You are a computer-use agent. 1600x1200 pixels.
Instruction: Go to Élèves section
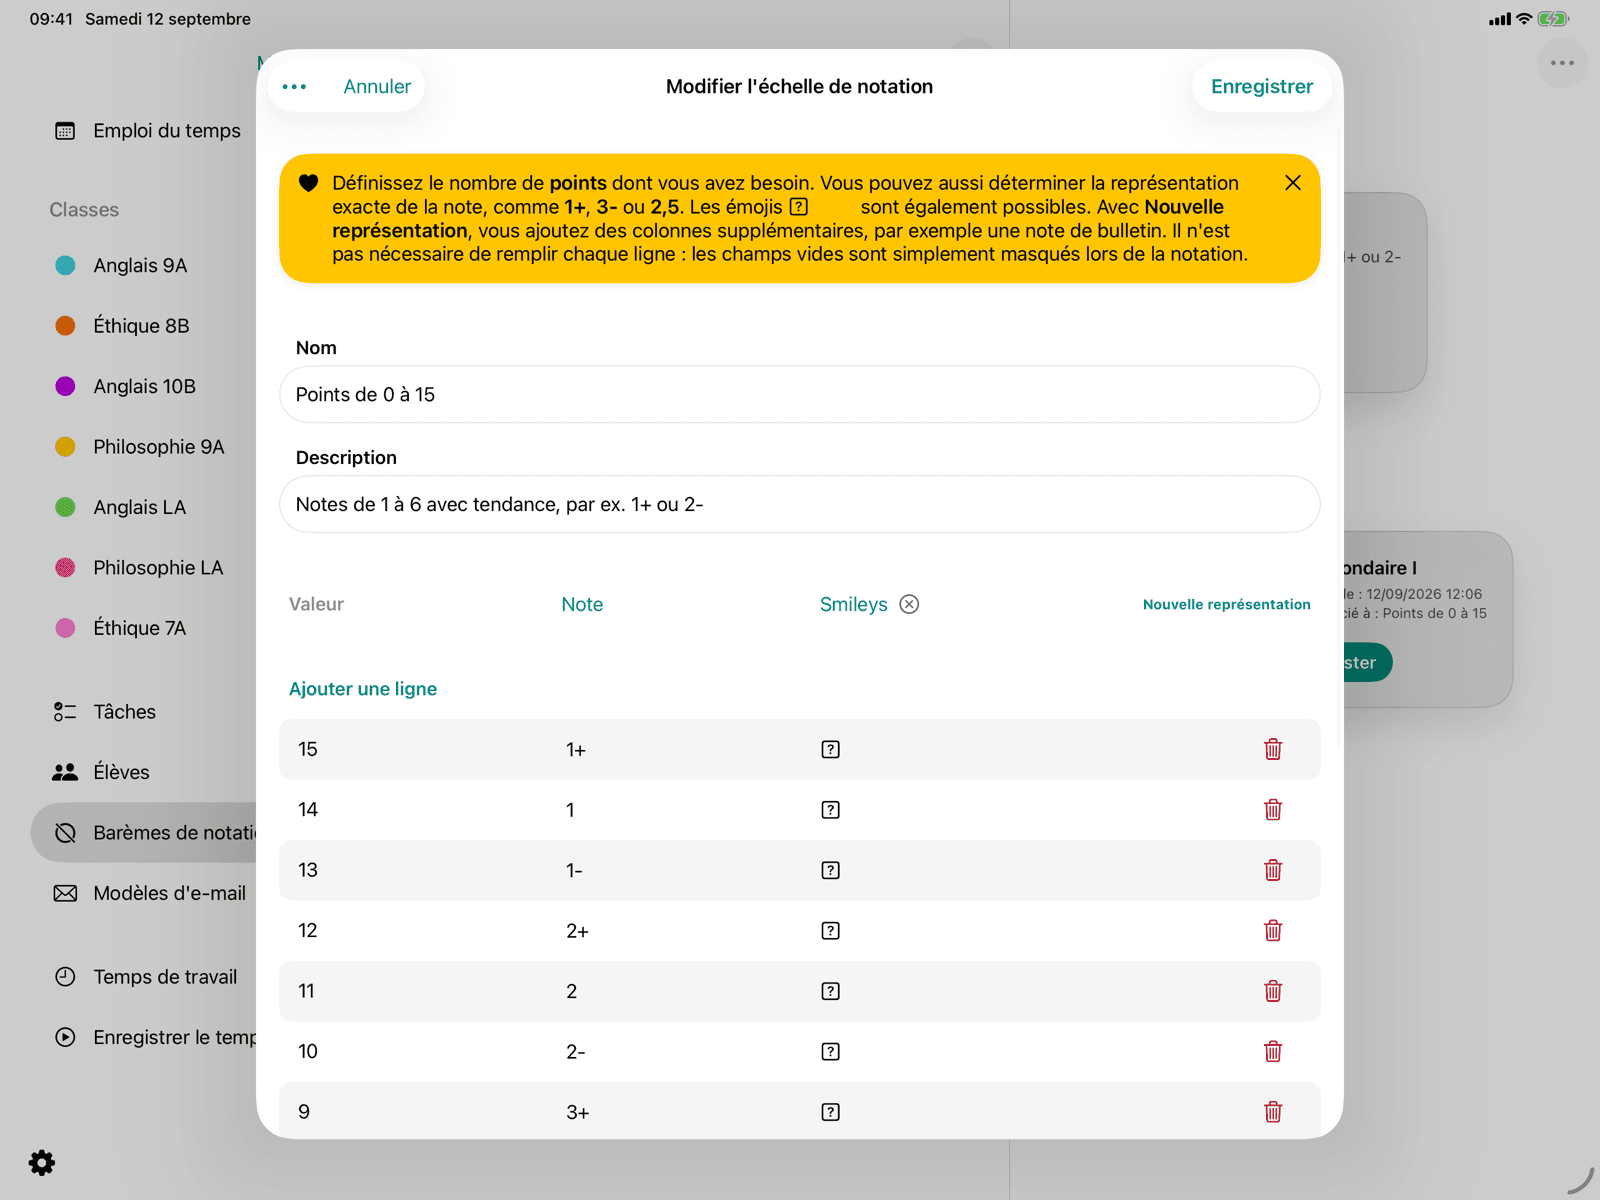(101, 772)
